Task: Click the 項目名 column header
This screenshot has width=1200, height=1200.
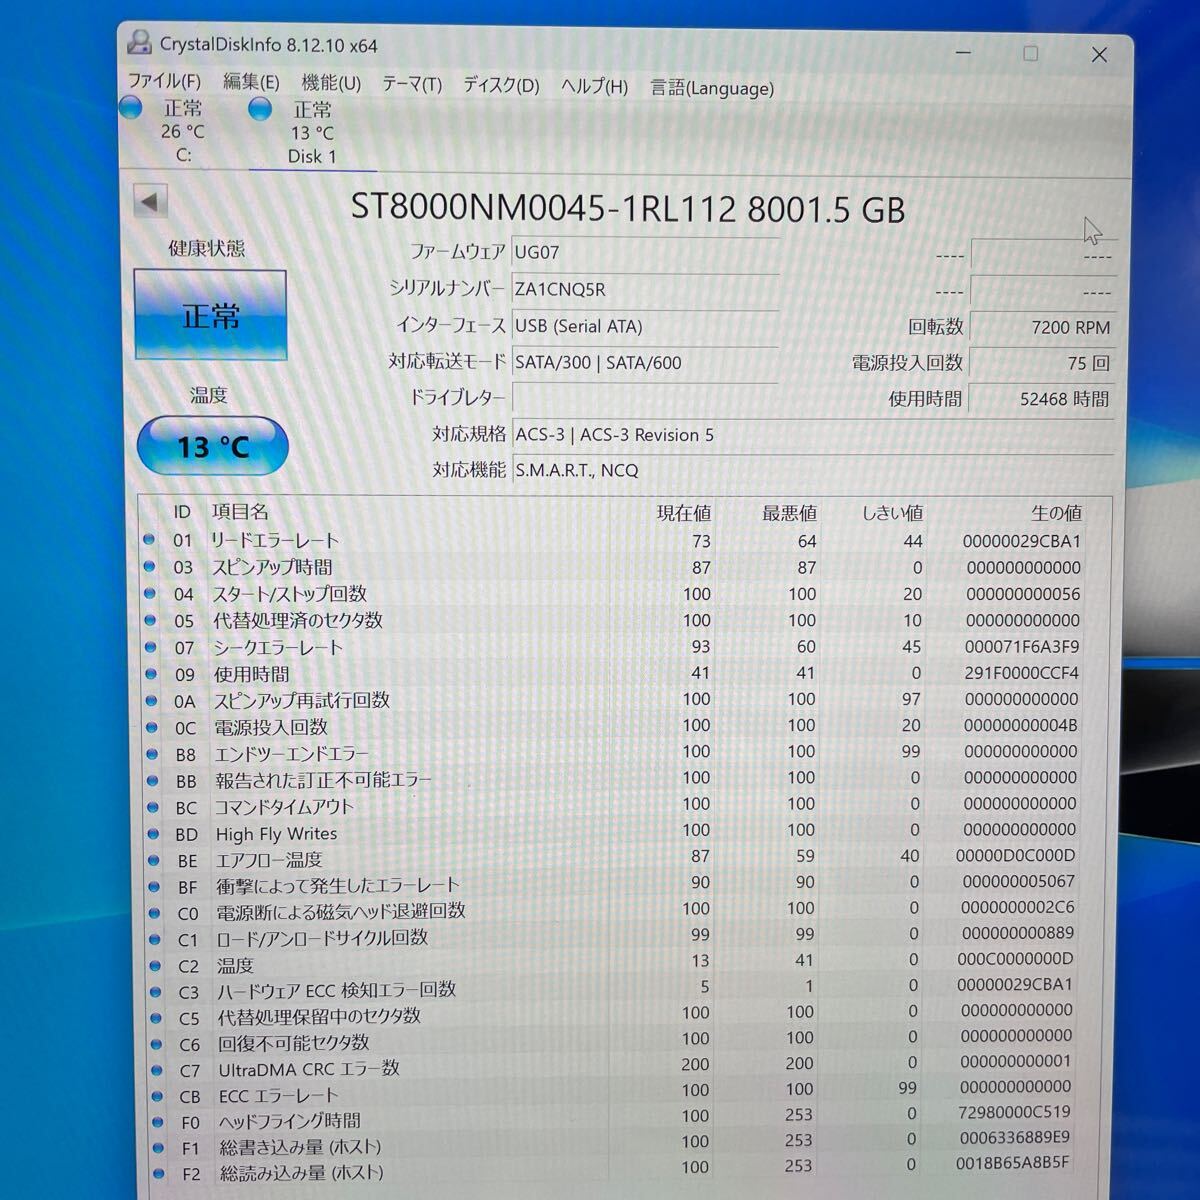Action: coord(240,512)
